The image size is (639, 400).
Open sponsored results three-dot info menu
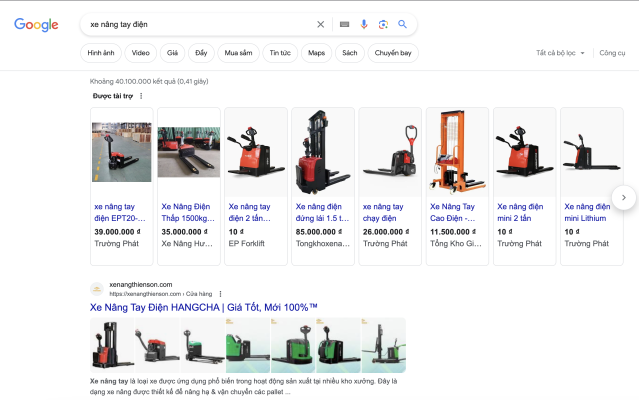tap(141, 96)
